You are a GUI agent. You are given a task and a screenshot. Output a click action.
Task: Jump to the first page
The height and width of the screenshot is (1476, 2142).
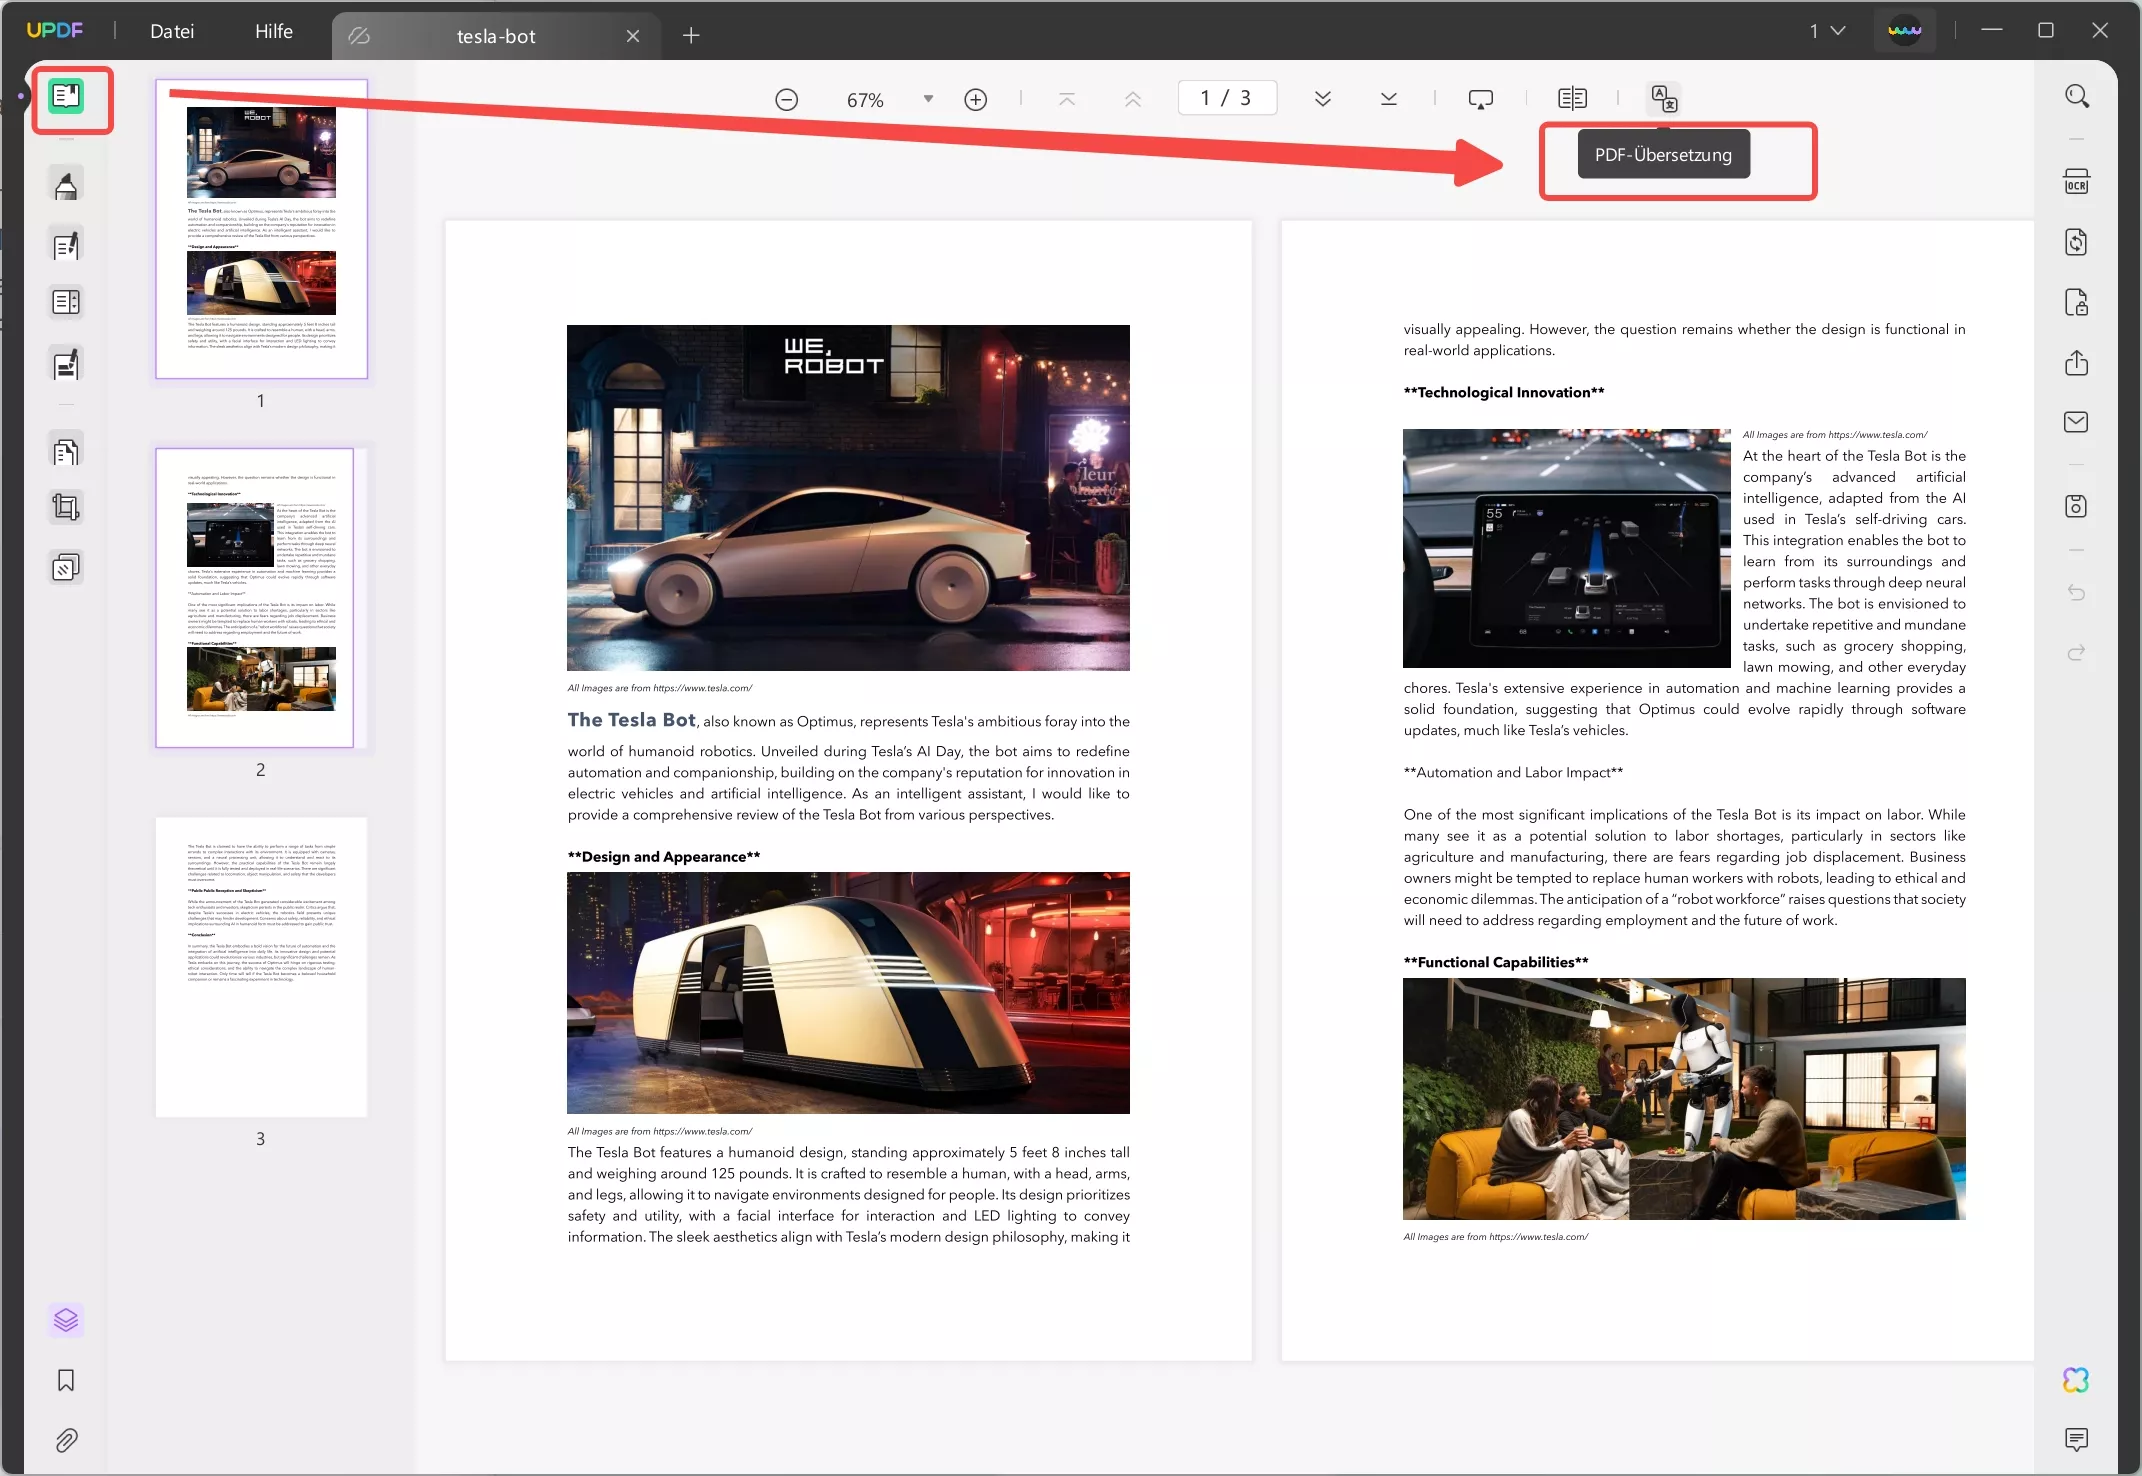coord(1067,99)
